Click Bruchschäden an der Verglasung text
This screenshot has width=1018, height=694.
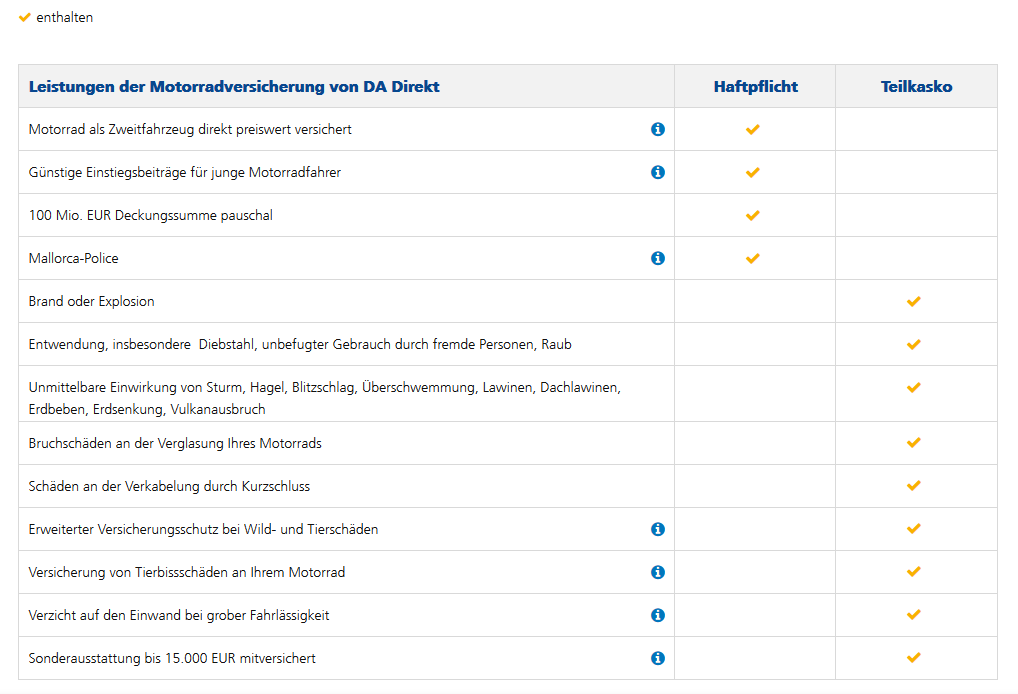175,443
